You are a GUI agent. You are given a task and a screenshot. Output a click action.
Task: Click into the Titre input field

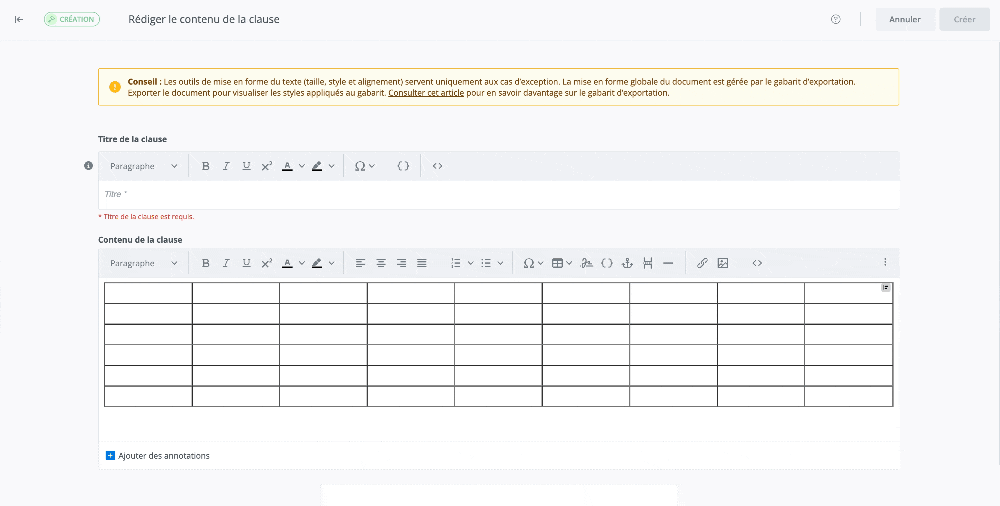[498, 194]
